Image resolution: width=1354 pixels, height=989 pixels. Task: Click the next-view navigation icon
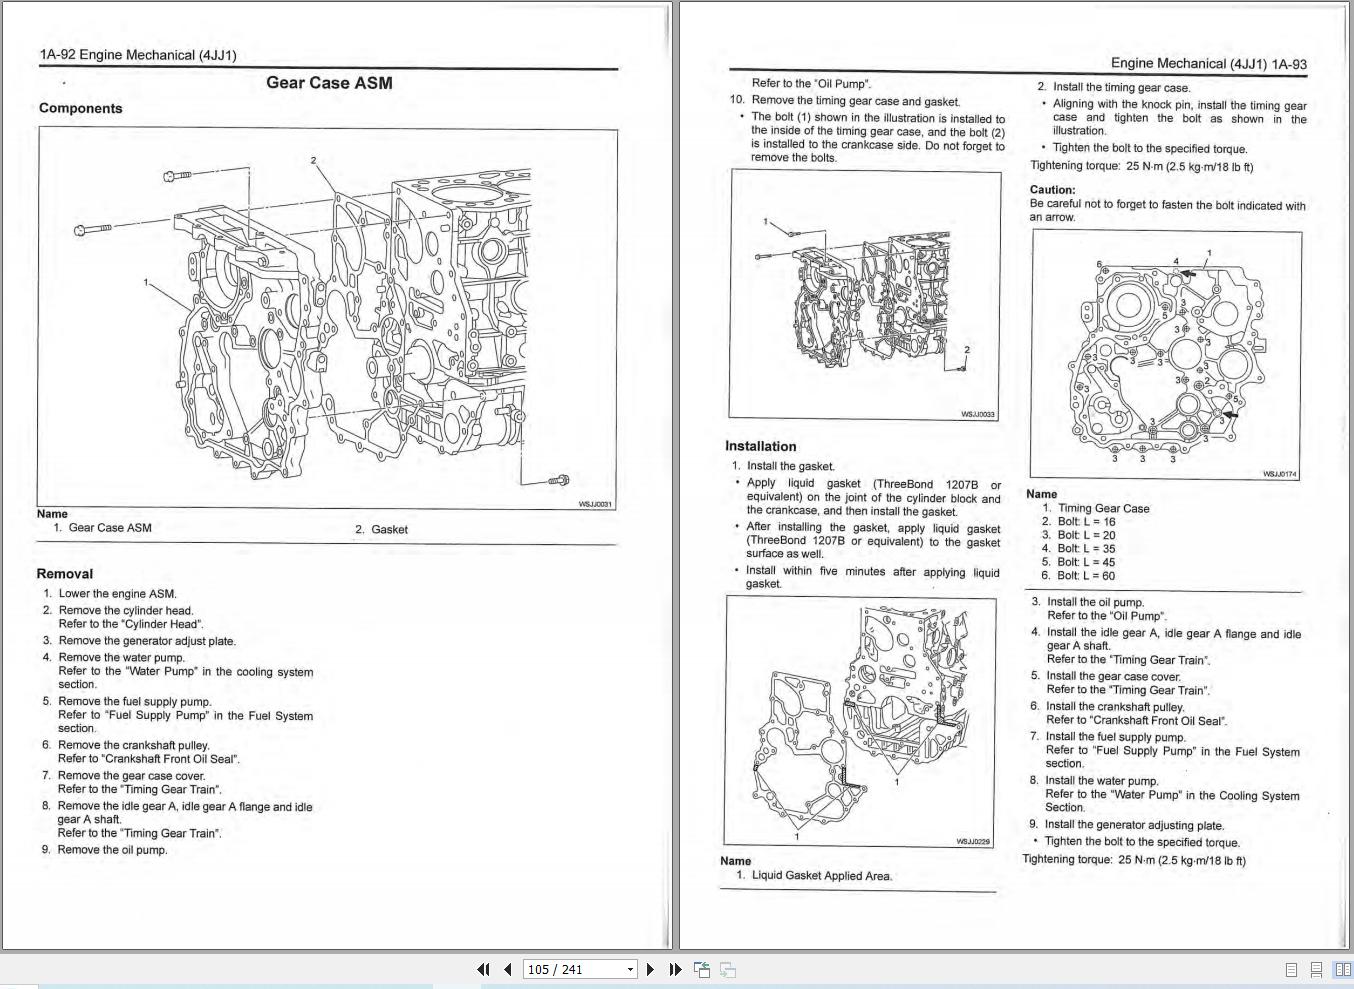click(x=727, y=969)
